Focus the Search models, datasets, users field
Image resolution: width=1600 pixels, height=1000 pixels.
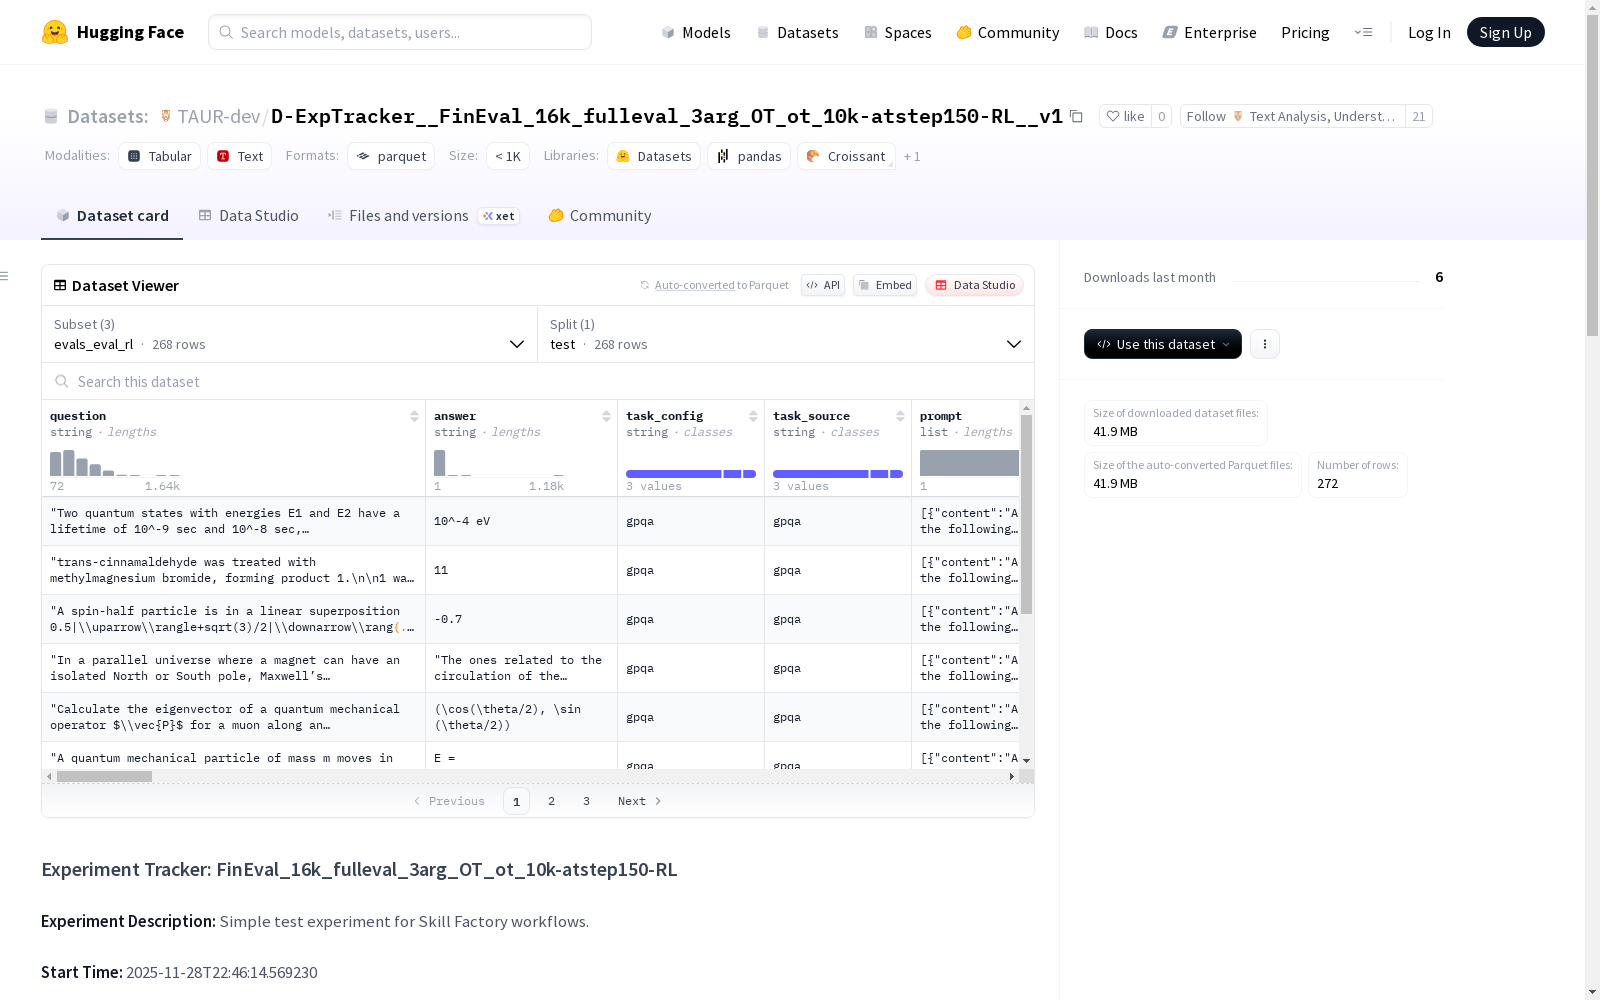tap(400, 32)
